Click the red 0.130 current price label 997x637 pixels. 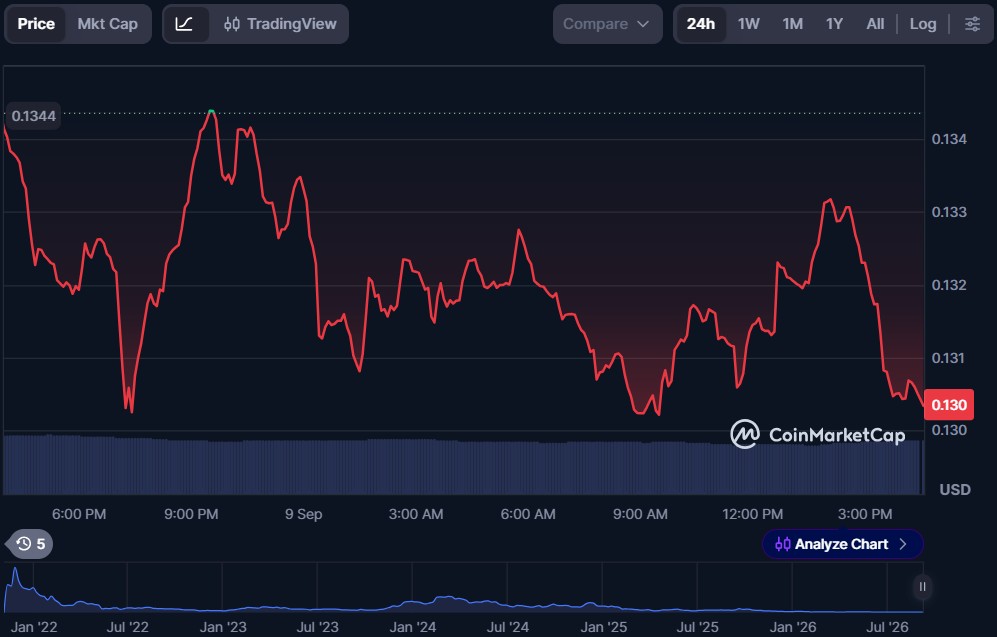click(949, 405)
